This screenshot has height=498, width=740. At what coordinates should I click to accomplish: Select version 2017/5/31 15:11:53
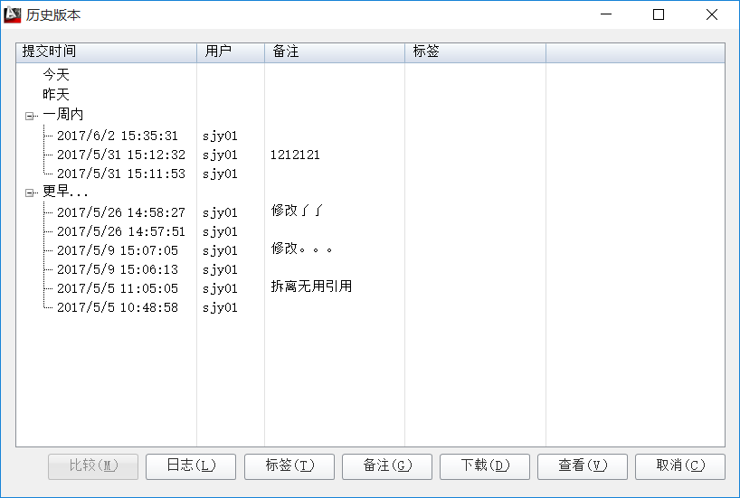point(121,174)
